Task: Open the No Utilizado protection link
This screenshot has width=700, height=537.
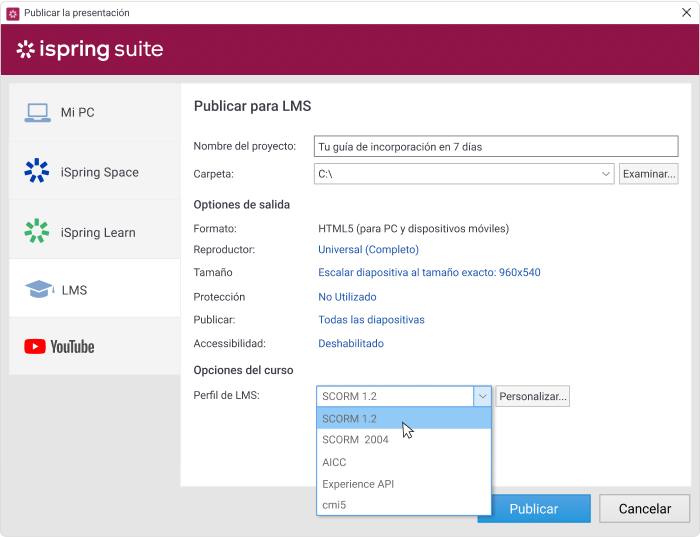Action: 347,297
